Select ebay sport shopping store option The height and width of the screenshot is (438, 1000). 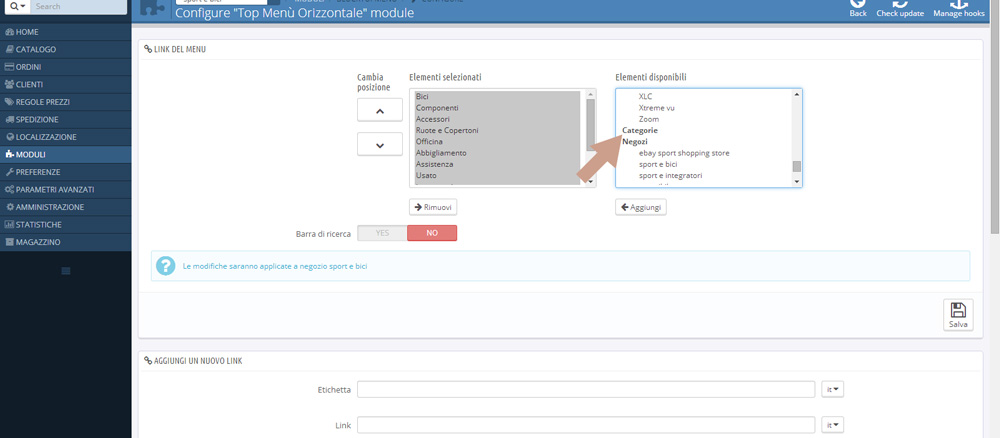coord(684,153)
